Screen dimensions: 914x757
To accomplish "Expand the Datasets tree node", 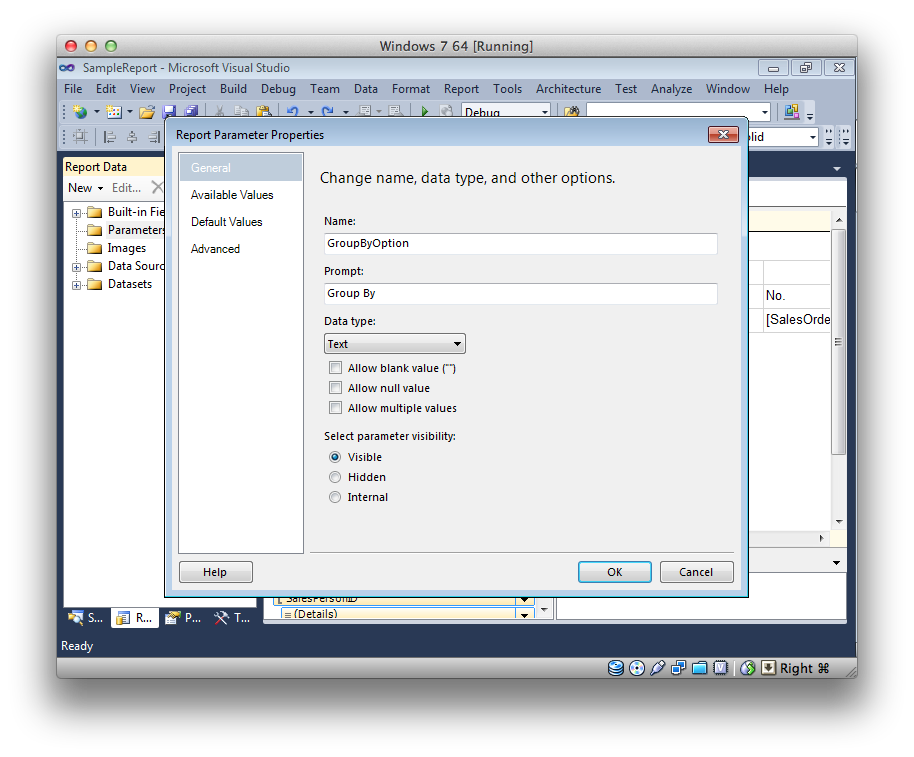I will [x=76, y=286].
